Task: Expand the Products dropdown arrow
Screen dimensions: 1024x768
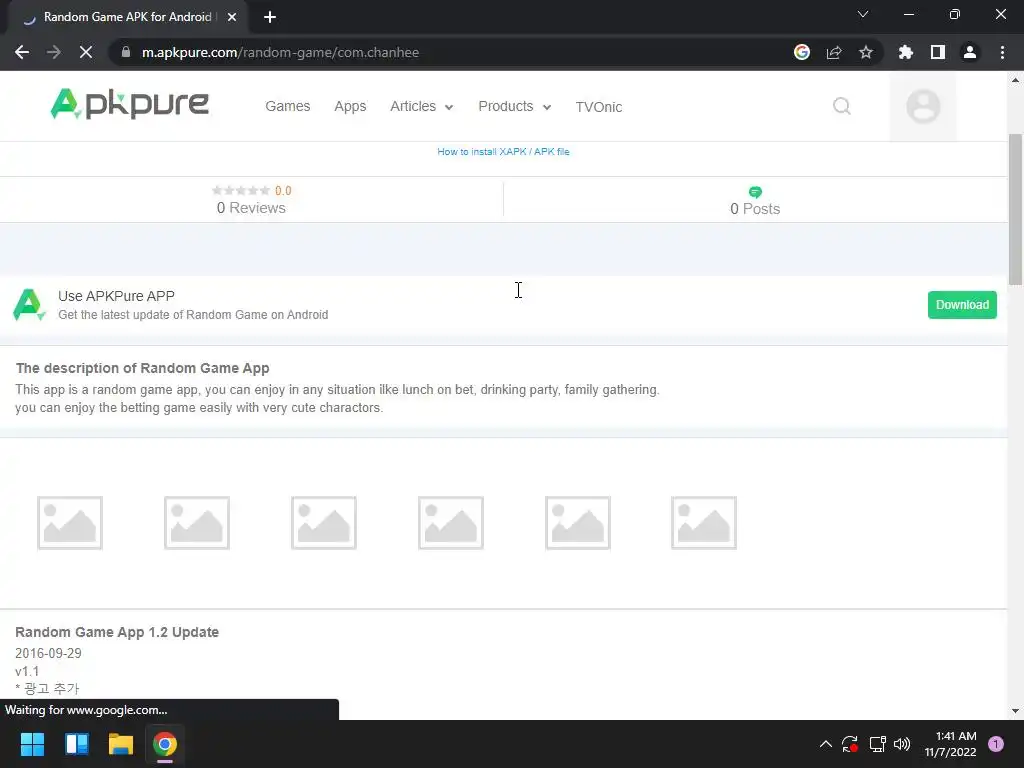Action: pyautogui.click(x=547, y=108)
